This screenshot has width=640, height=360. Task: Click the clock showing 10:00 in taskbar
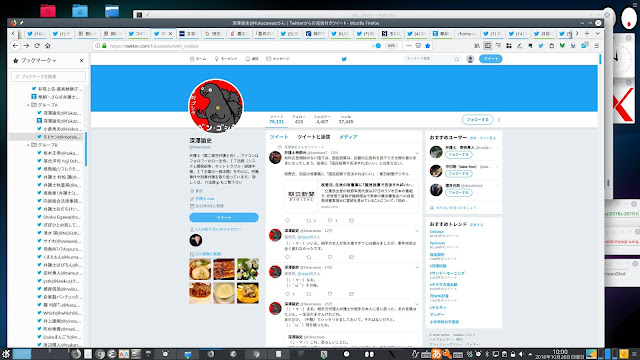[x=560, y=354]
